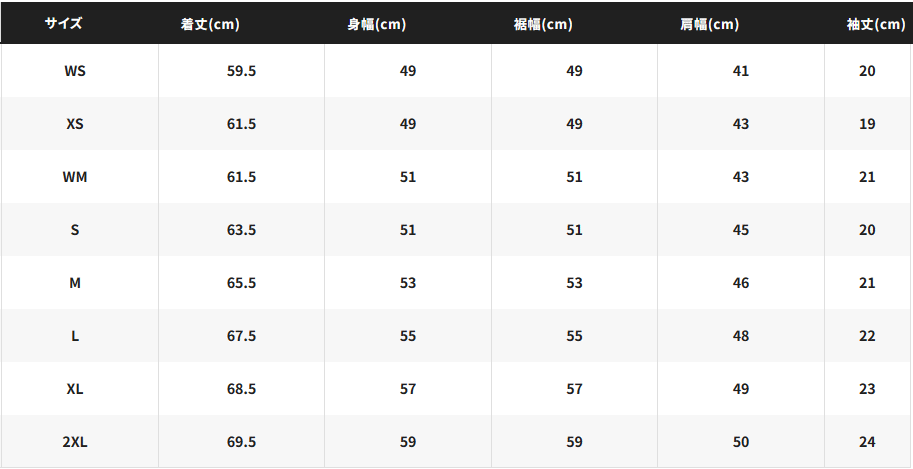Select the 2XL size row label
This screenshot has height=469, width=913.
[x=75, y=442]
